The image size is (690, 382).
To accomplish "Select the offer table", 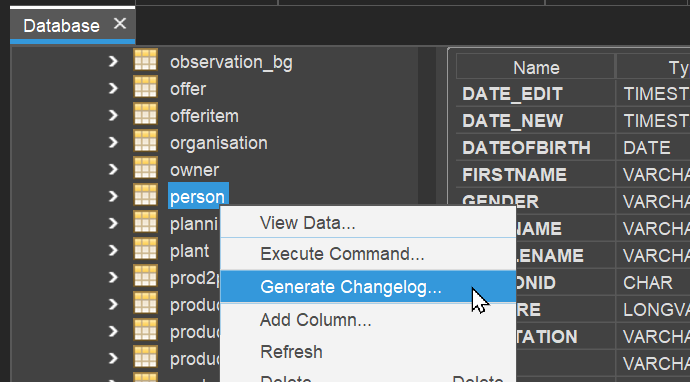I will click(188, 89).
